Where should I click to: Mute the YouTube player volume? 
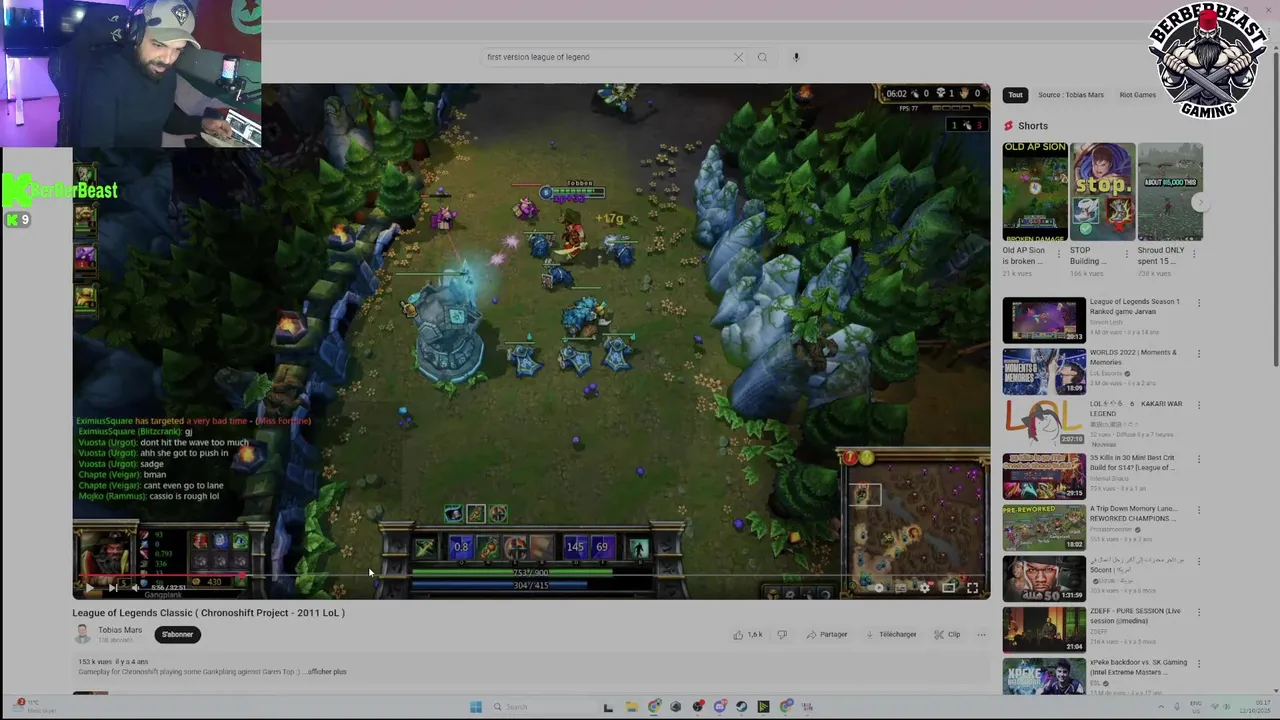pos(134,588)
